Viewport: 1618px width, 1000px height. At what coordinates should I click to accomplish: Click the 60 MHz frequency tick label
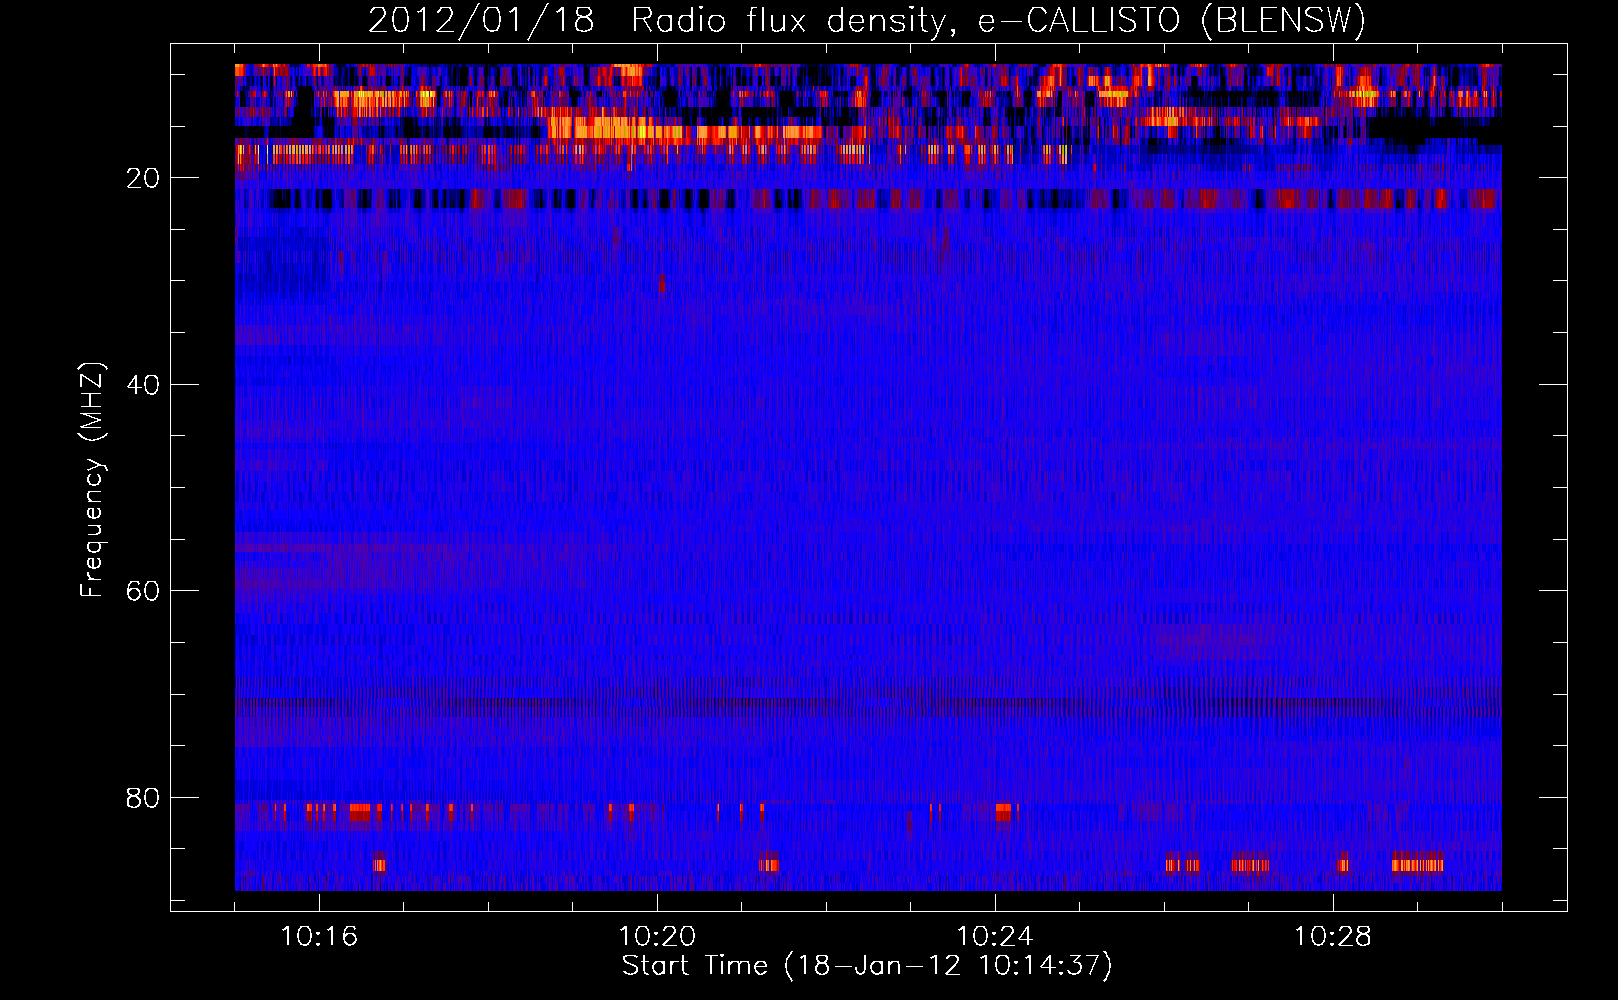click(x=144, y=591)
